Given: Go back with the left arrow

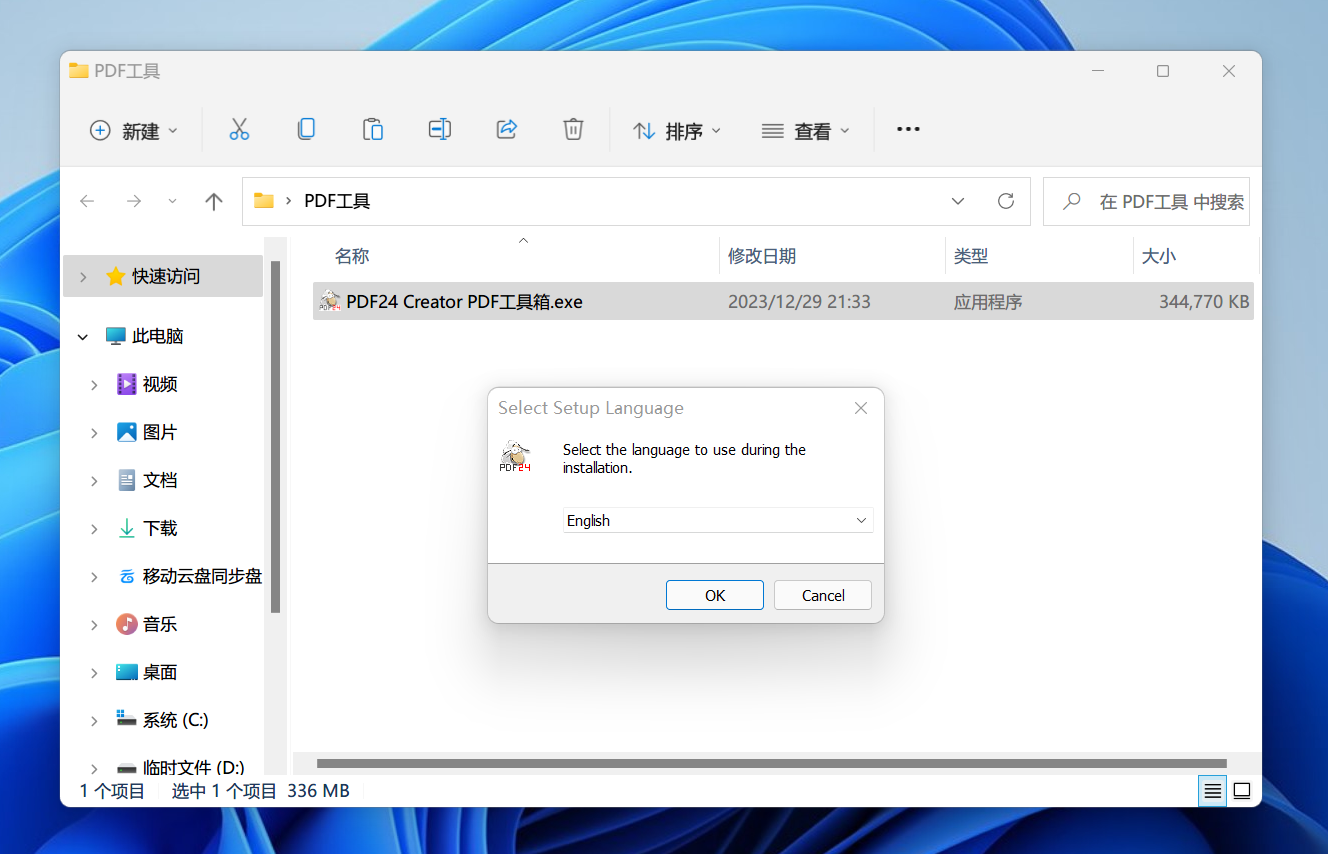Looking at the screenshot, I should [x=87, y=201].
